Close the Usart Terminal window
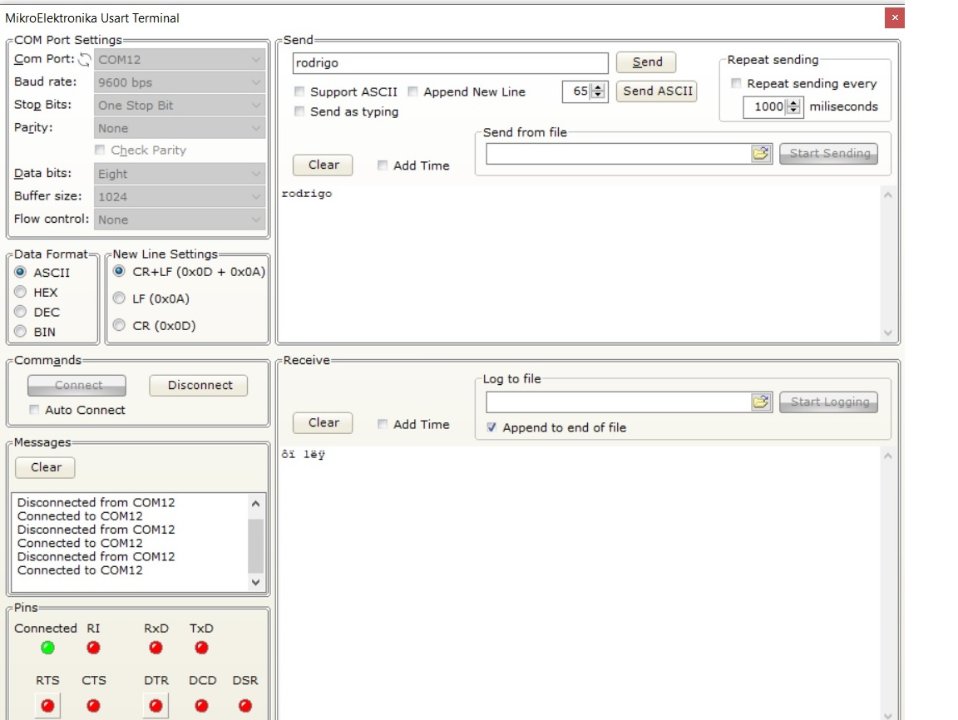958x720 pixels. [894, 18]
